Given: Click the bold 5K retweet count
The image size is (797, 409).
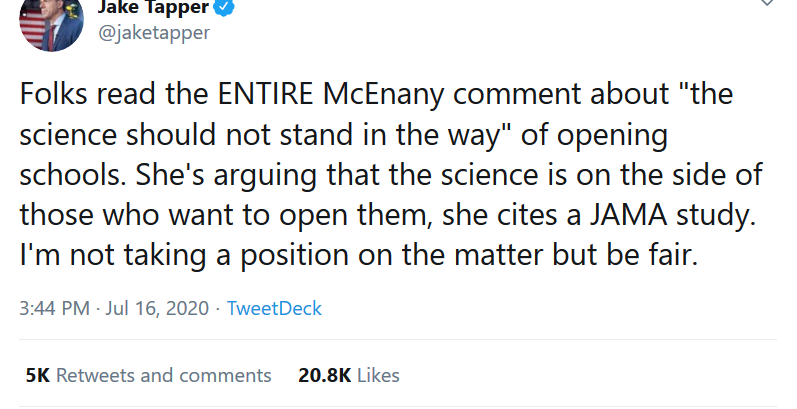Looking at the screenshot, I should [37, 376].
